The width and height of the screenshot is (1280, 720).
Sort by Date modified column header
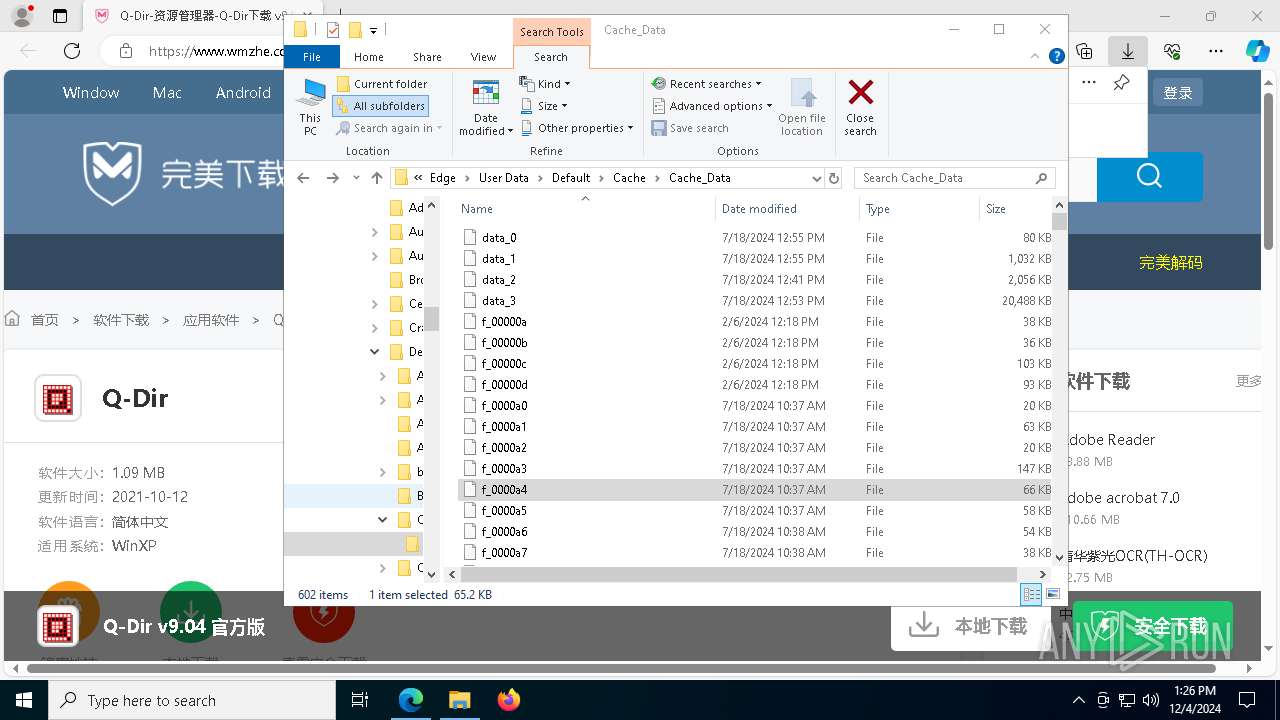coord(787,209)
